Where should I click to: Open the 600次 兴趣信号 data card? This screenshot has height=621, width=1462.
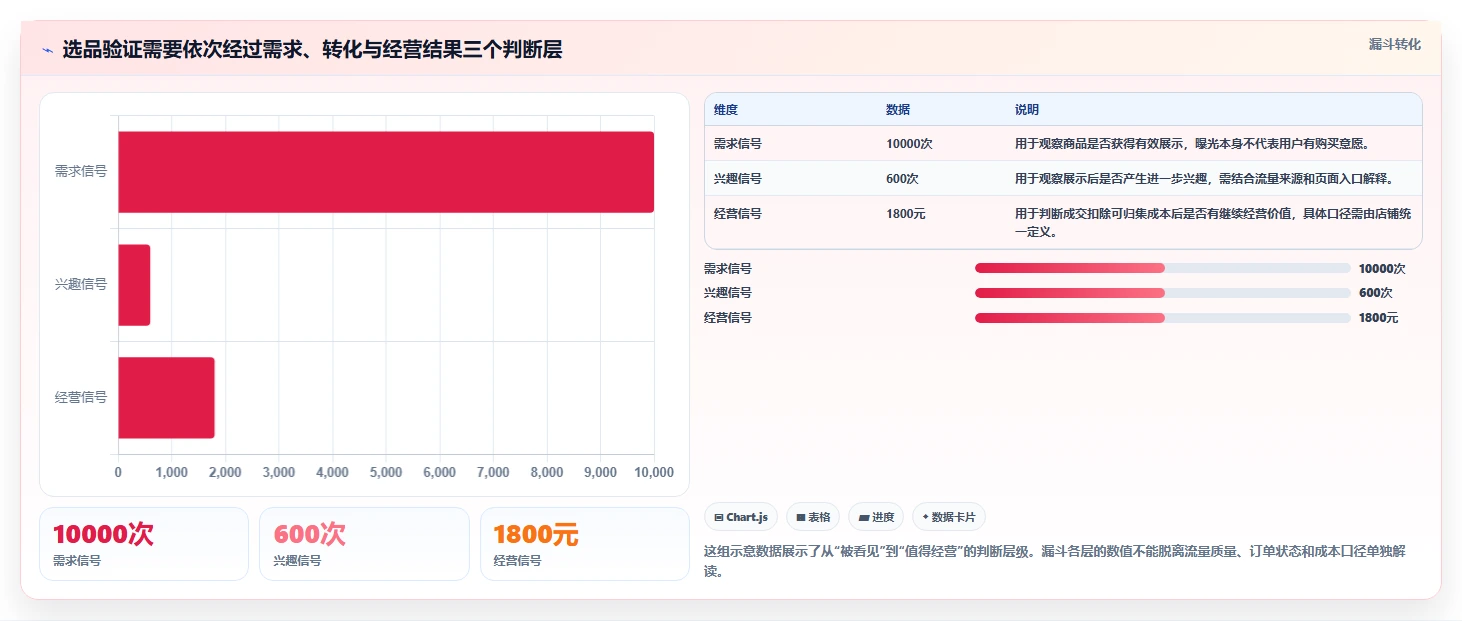coord(364,544)
